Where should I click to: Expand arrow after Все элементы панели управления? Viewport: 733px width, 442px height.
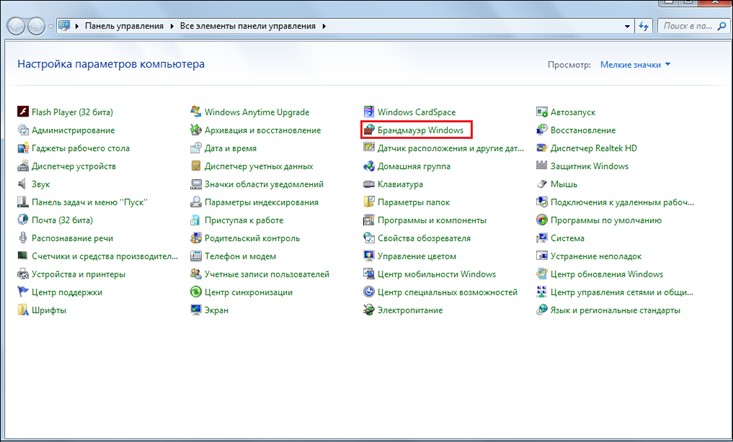(323, 26)
